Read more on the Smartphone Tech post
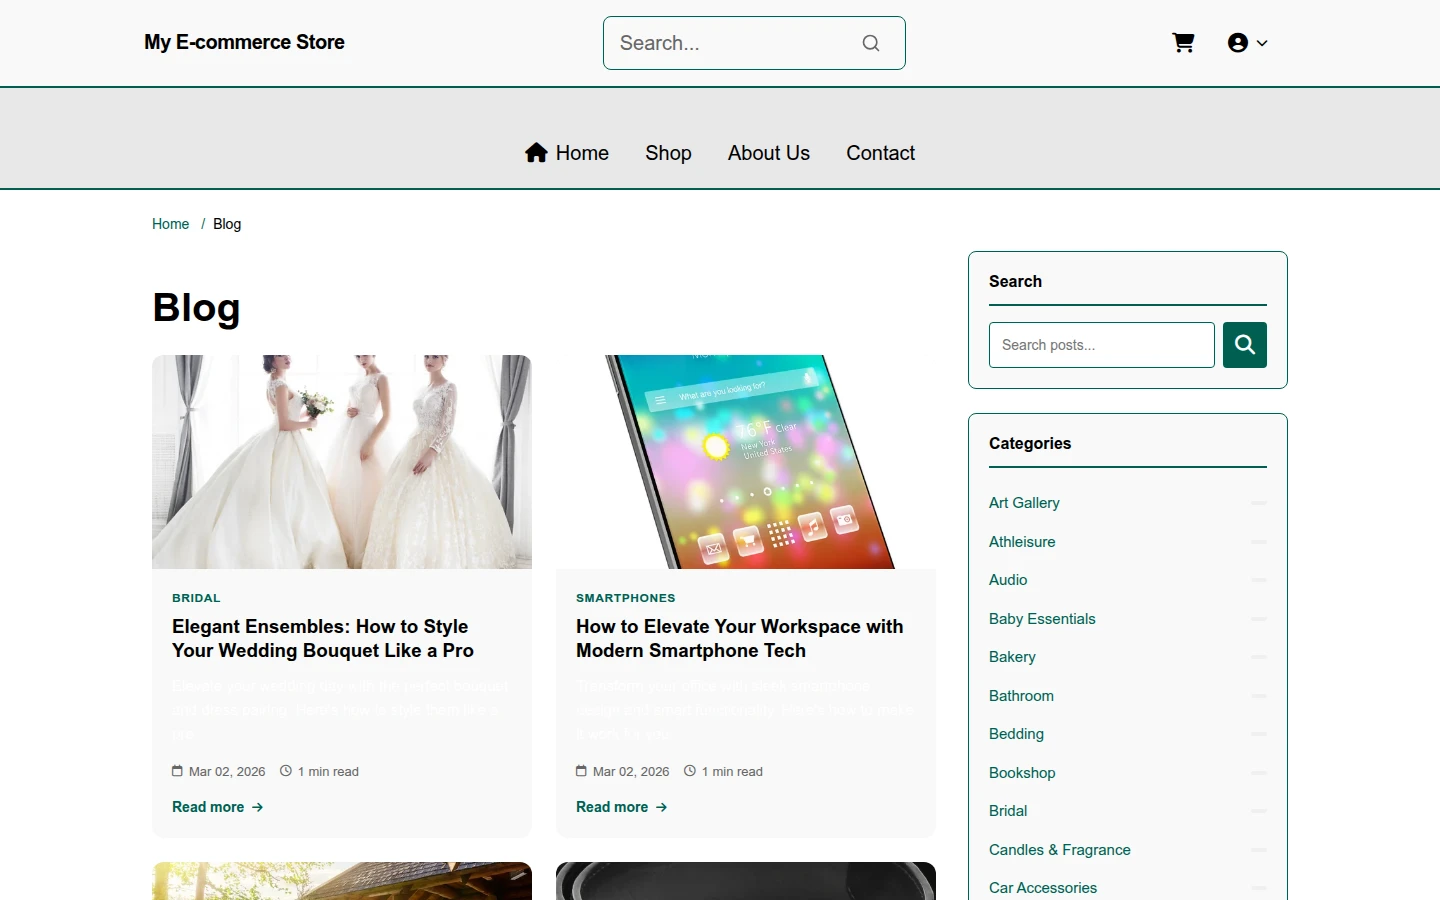Viewport: 1440px width, 900px height. tap(622, 807)
